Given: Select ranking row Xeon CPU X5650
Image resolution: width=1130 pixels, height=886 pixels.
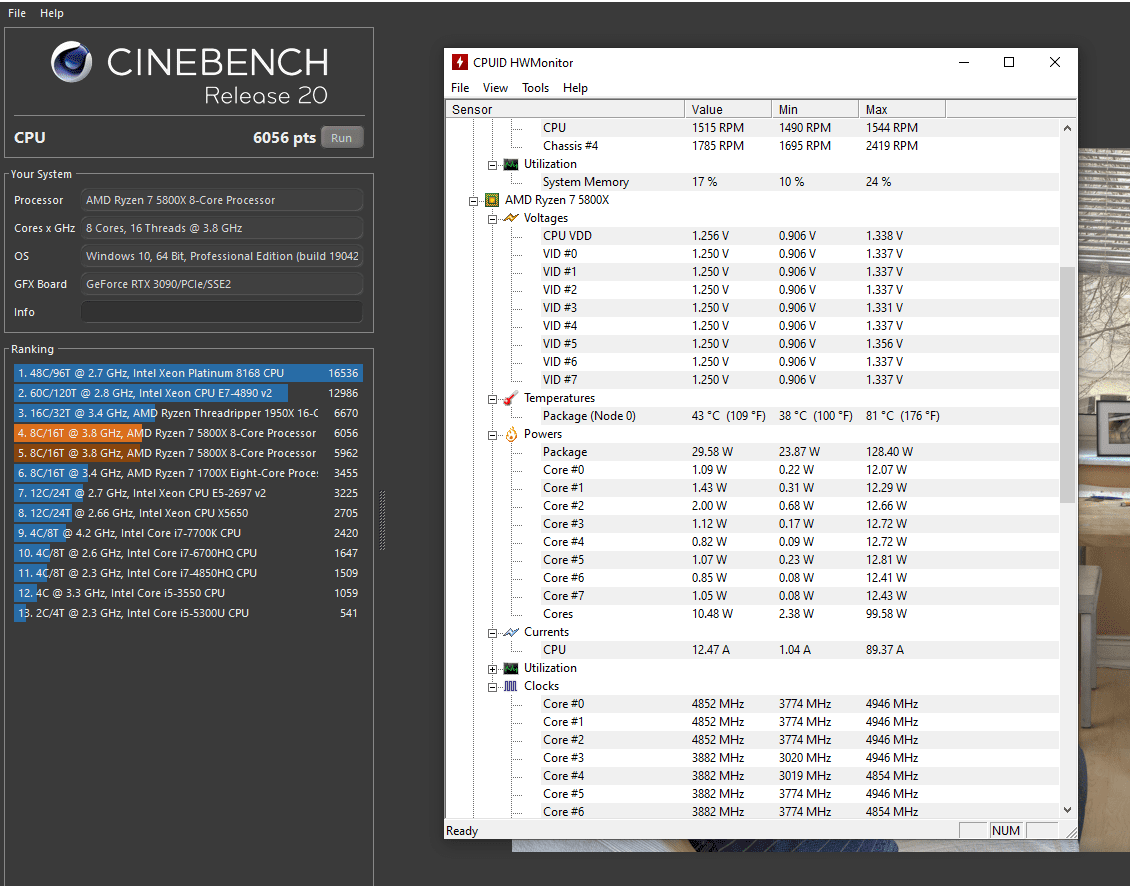Looking at the screenshot, I should pos(188,513).
